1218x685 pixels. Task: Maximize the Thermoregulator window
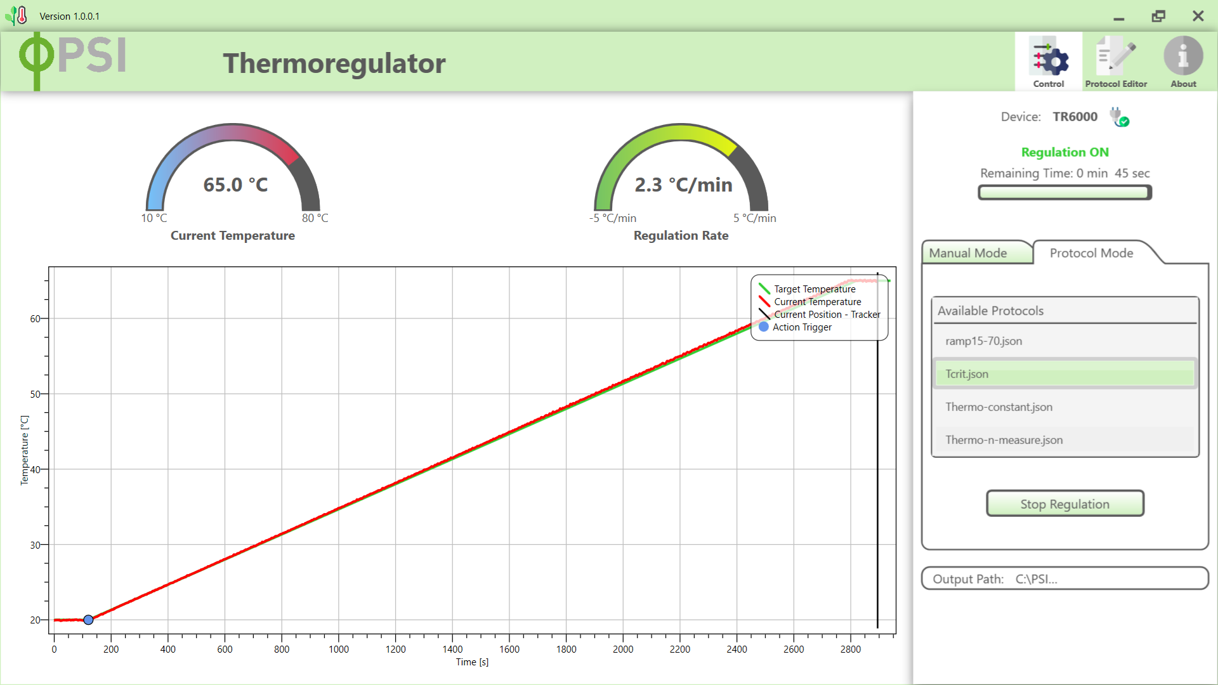click(1158, 16)
